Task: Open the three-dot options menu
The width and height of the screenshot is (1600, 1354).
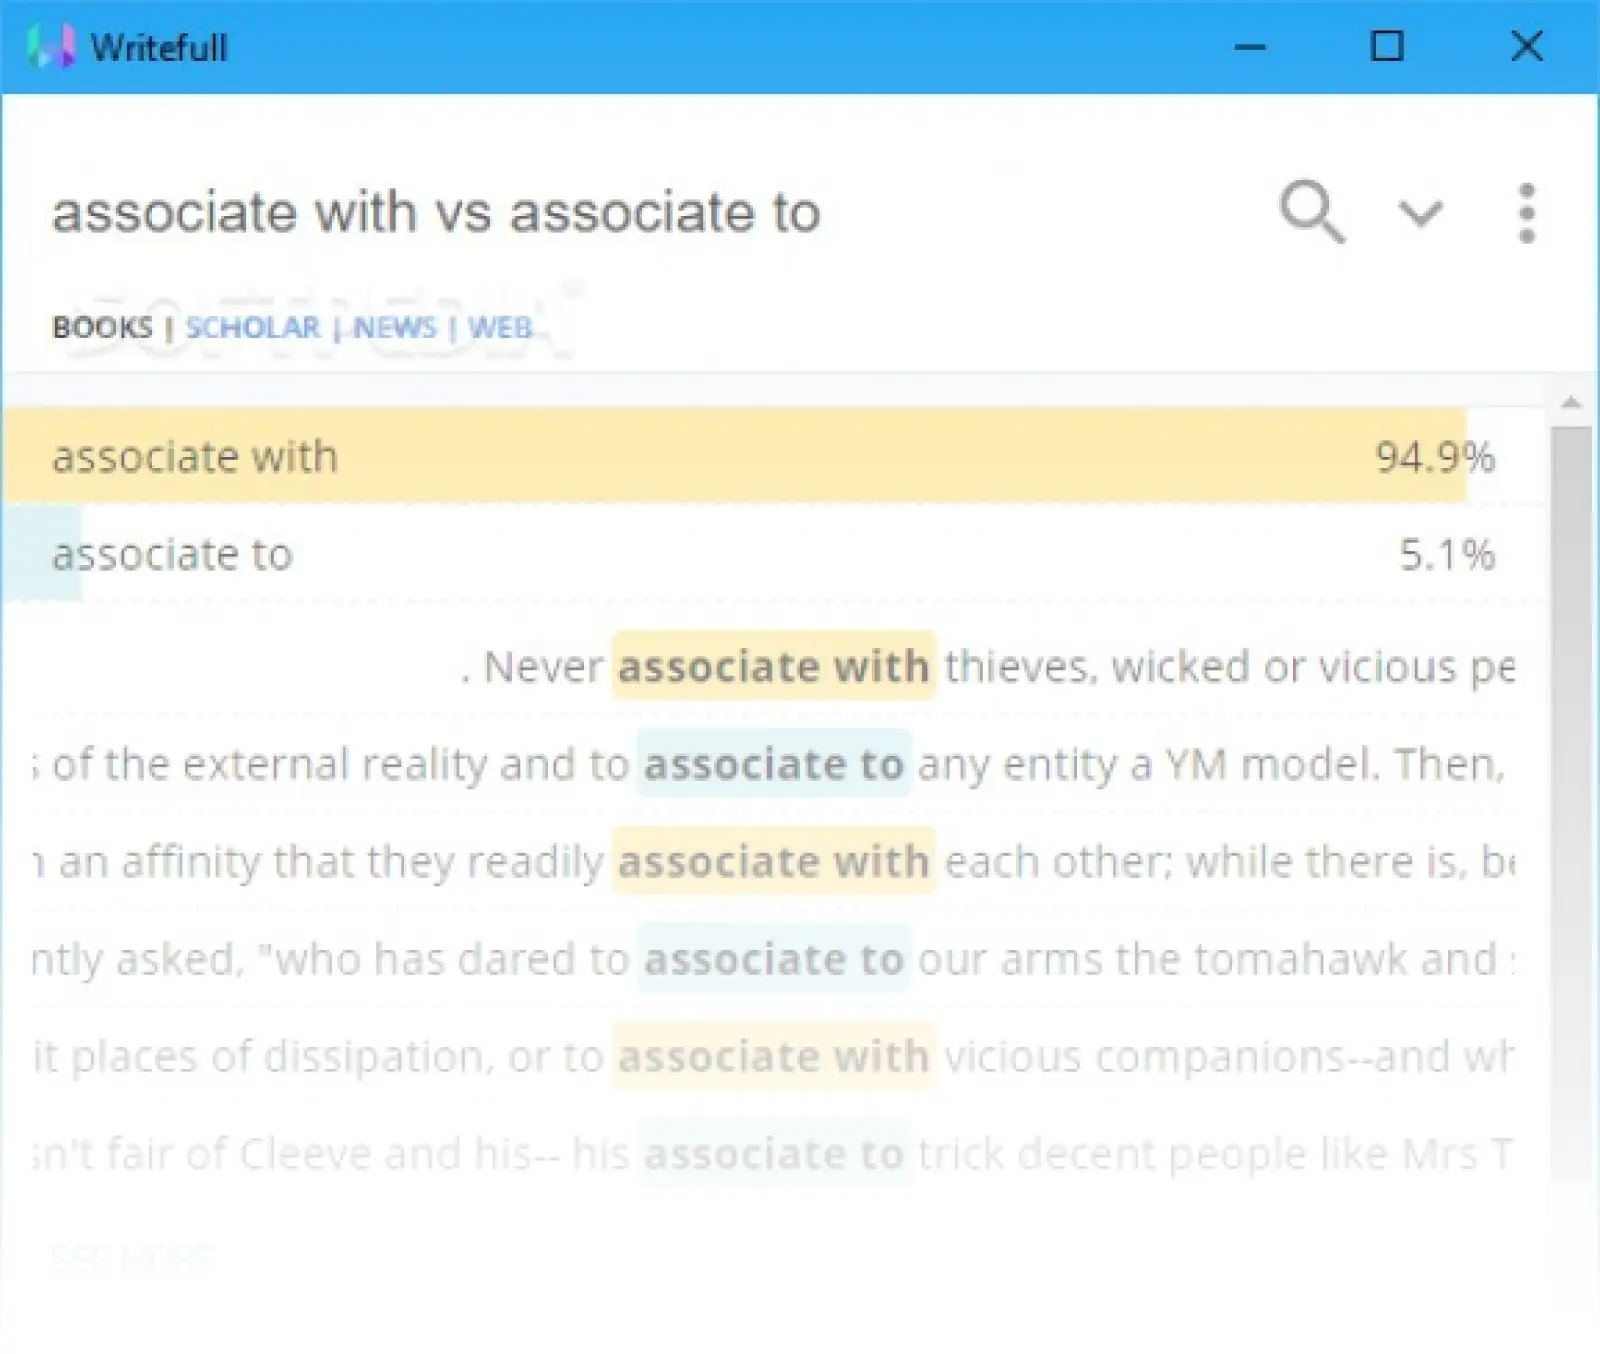Action: coord(1527,211)
